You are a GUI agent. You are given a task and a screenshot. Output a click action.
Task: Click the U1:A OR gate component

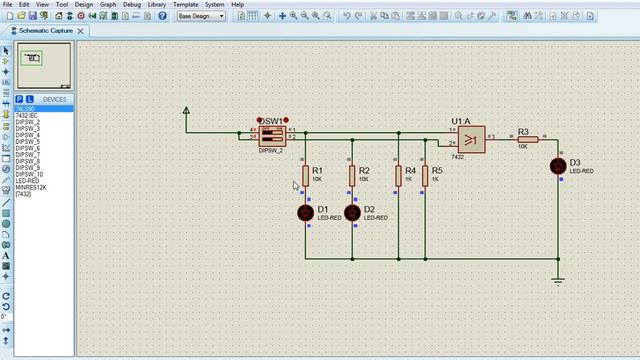click(x=471, y=140)
